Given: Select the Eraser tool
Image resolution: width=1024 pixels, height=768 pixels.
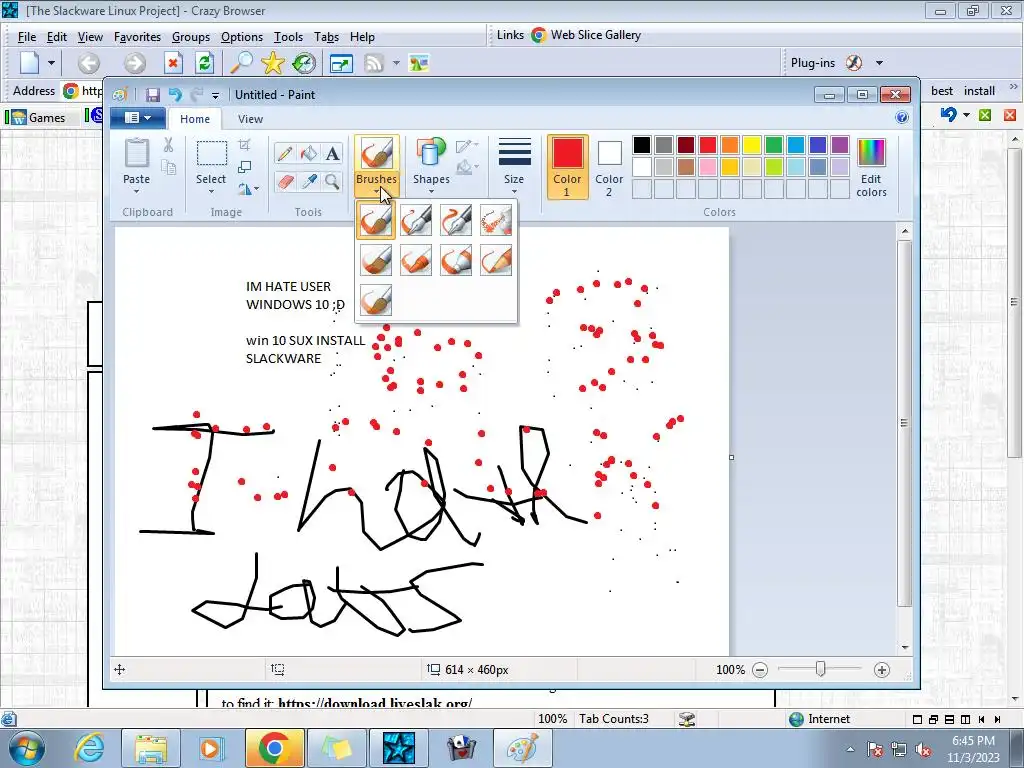Looking at the screenshot, I should point(284,181).
